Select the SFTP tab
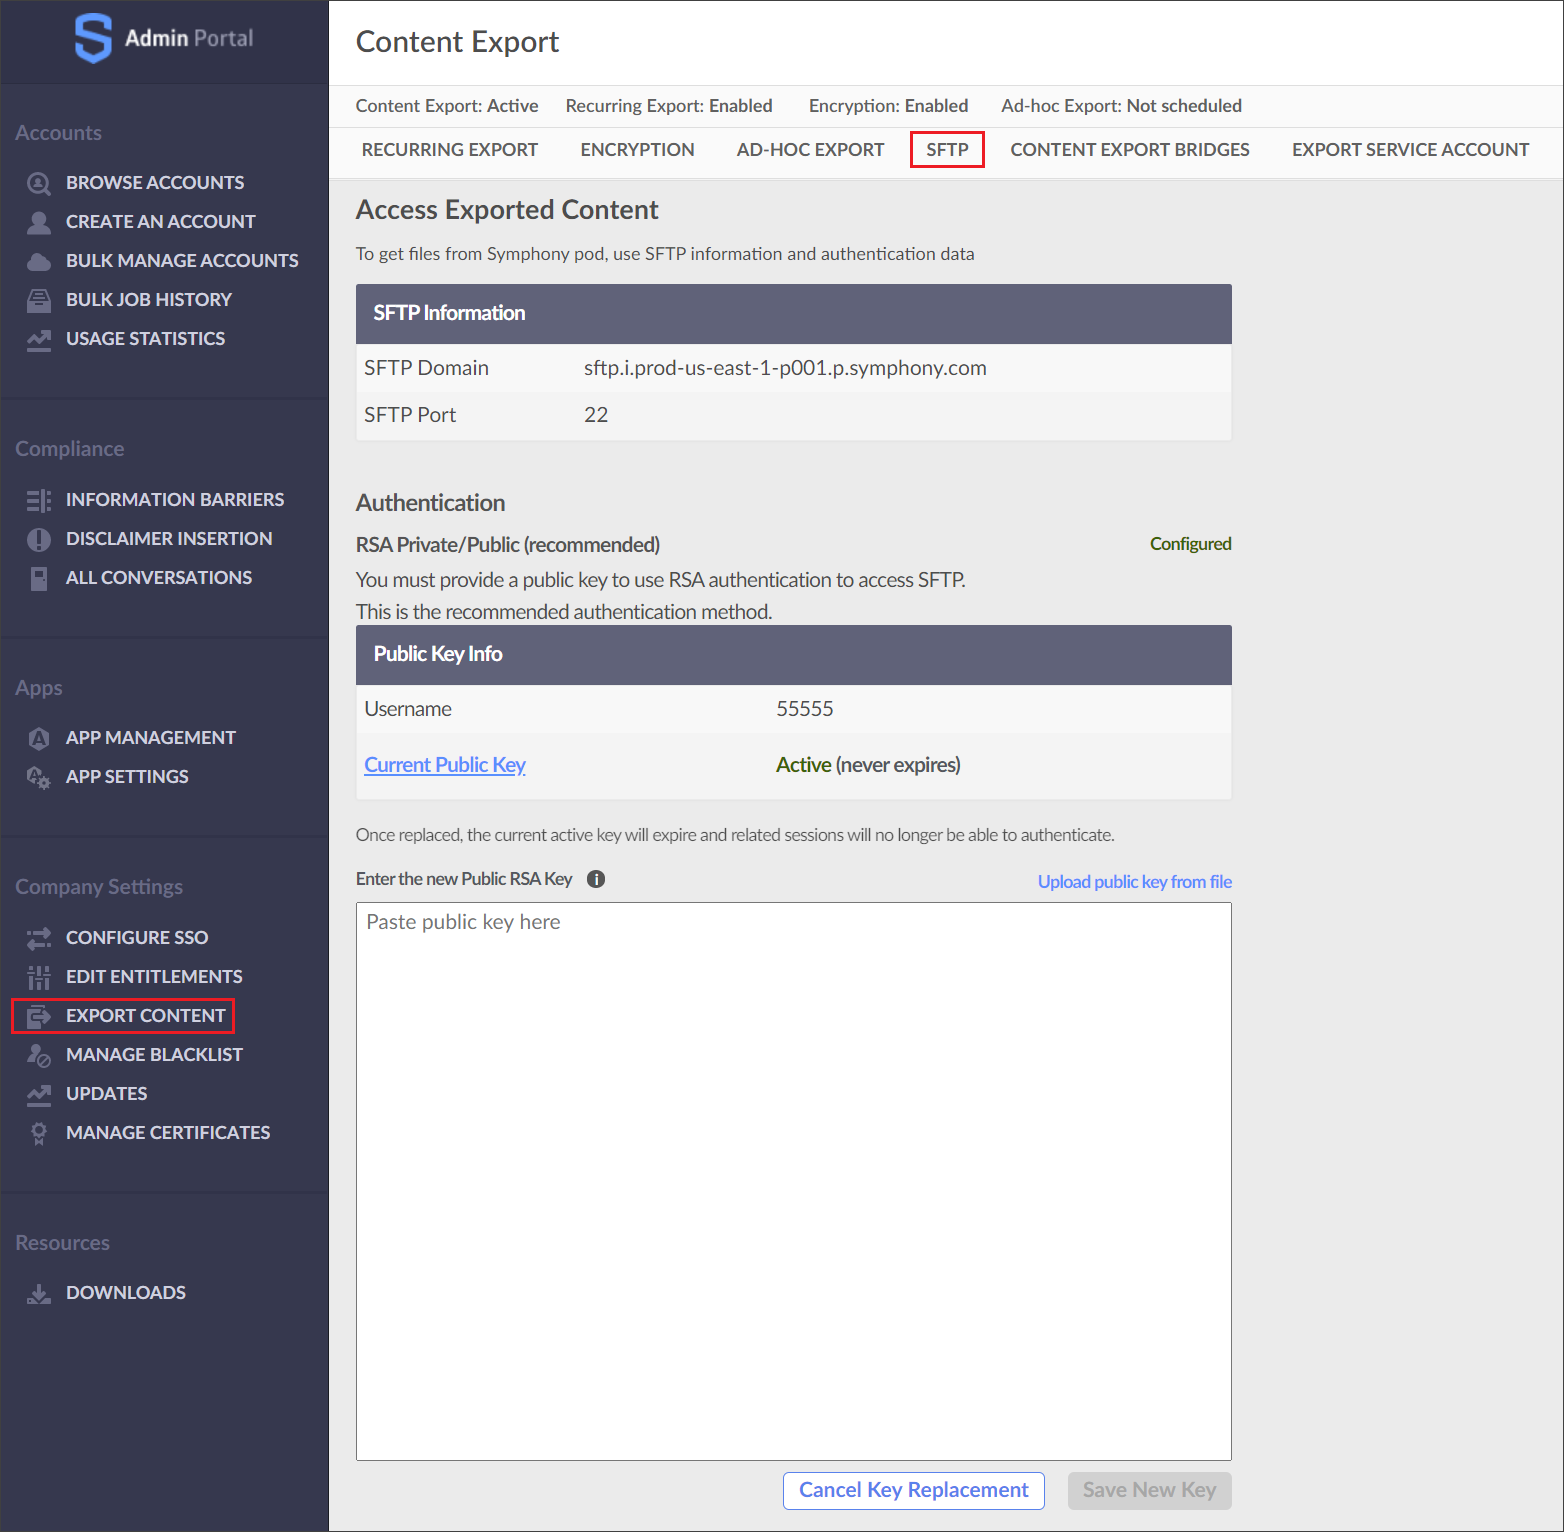The width and height of the screenshot is (1564, 1532). click(x=947, y=150)
